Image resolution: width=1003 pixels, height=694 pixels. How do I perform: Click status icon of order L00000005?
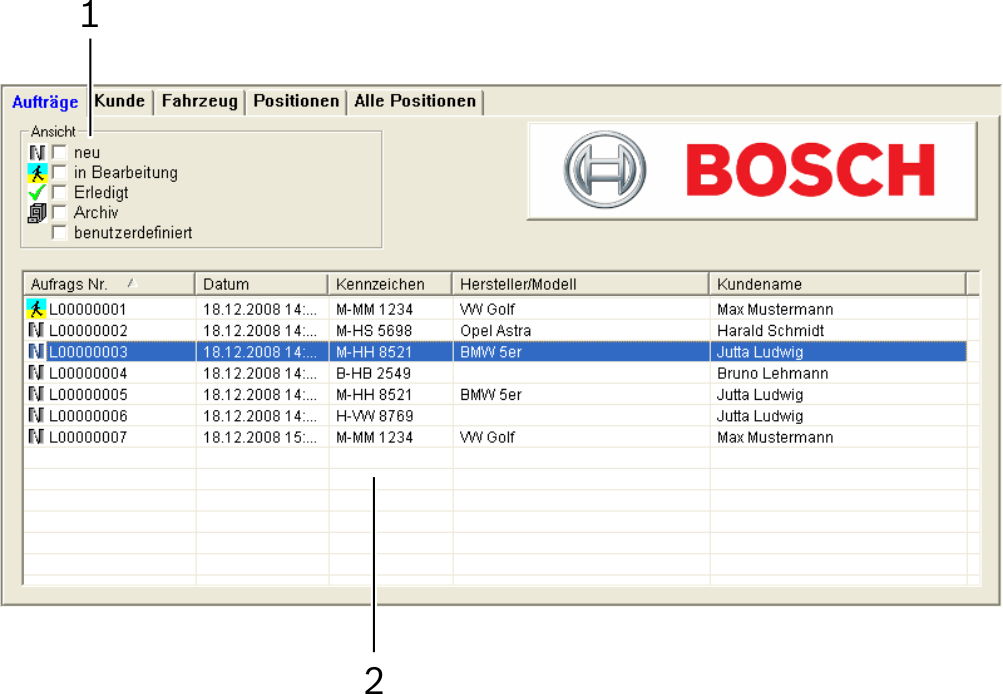(x=36, y=394)
